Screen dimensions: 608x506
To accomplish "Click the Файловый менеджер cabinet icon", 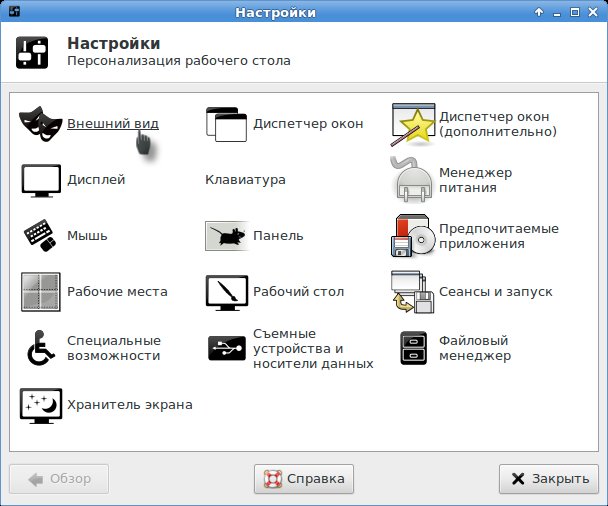I will 413,348.
